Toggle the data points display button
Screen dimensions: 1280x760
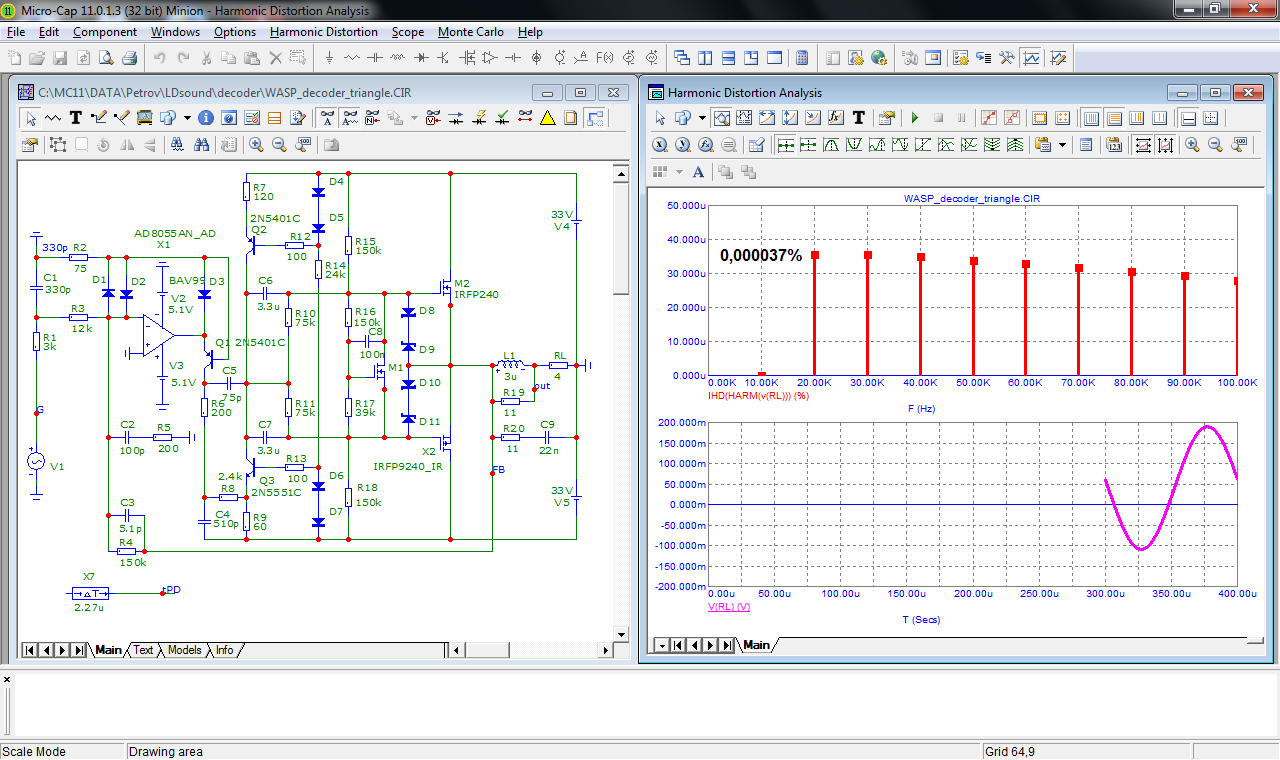(988, 118)
